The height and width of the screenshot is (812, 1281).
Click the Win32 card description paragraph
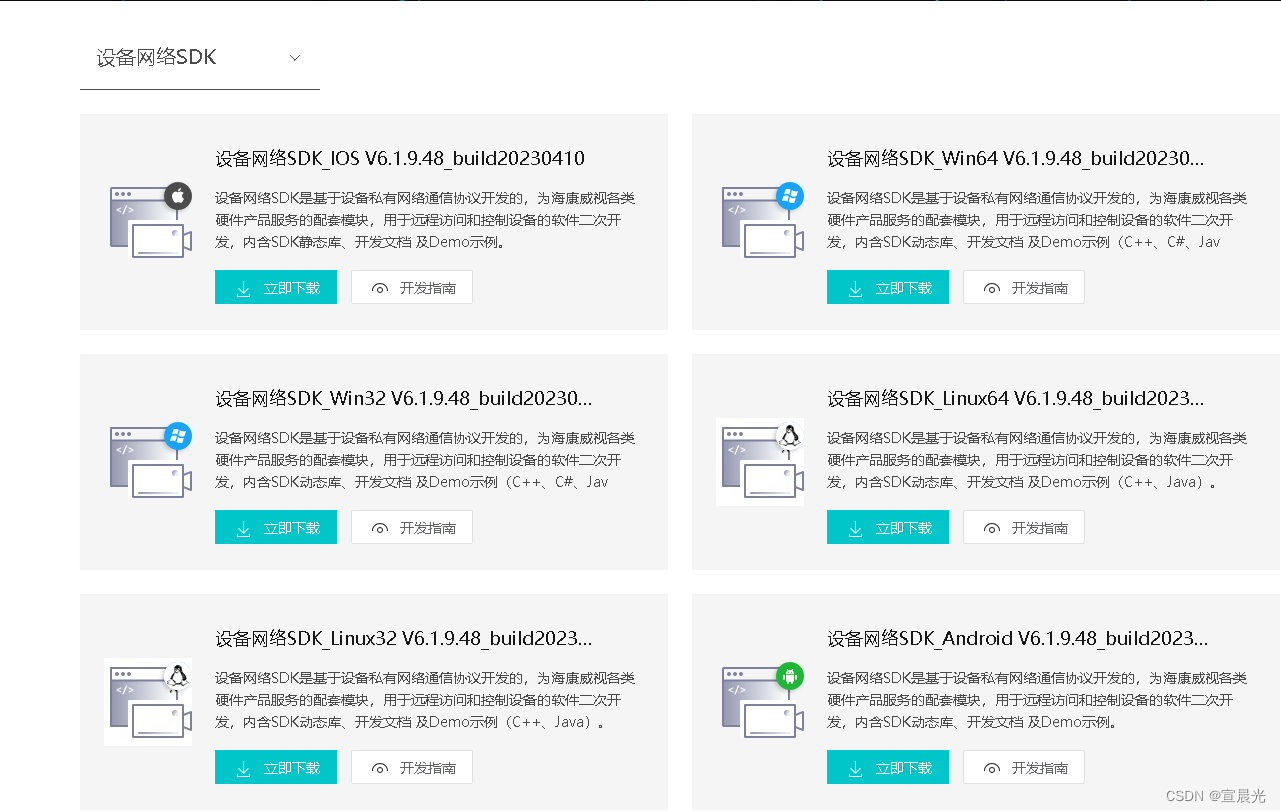[x=425, y=460]
